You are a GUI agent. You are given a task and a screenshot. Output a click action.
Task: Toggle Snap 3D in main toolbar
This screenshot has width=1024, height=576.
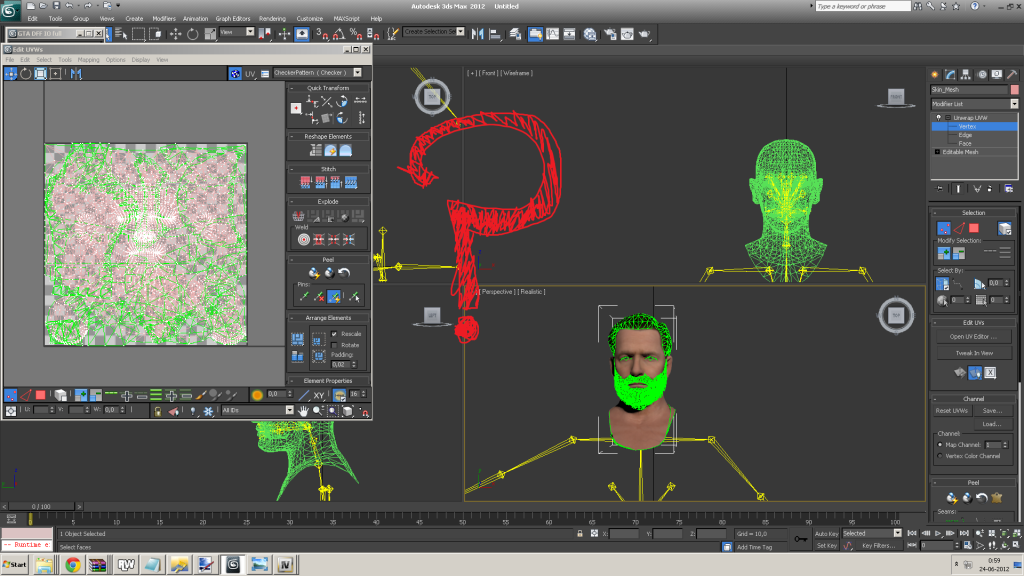(x=322, y=34)
